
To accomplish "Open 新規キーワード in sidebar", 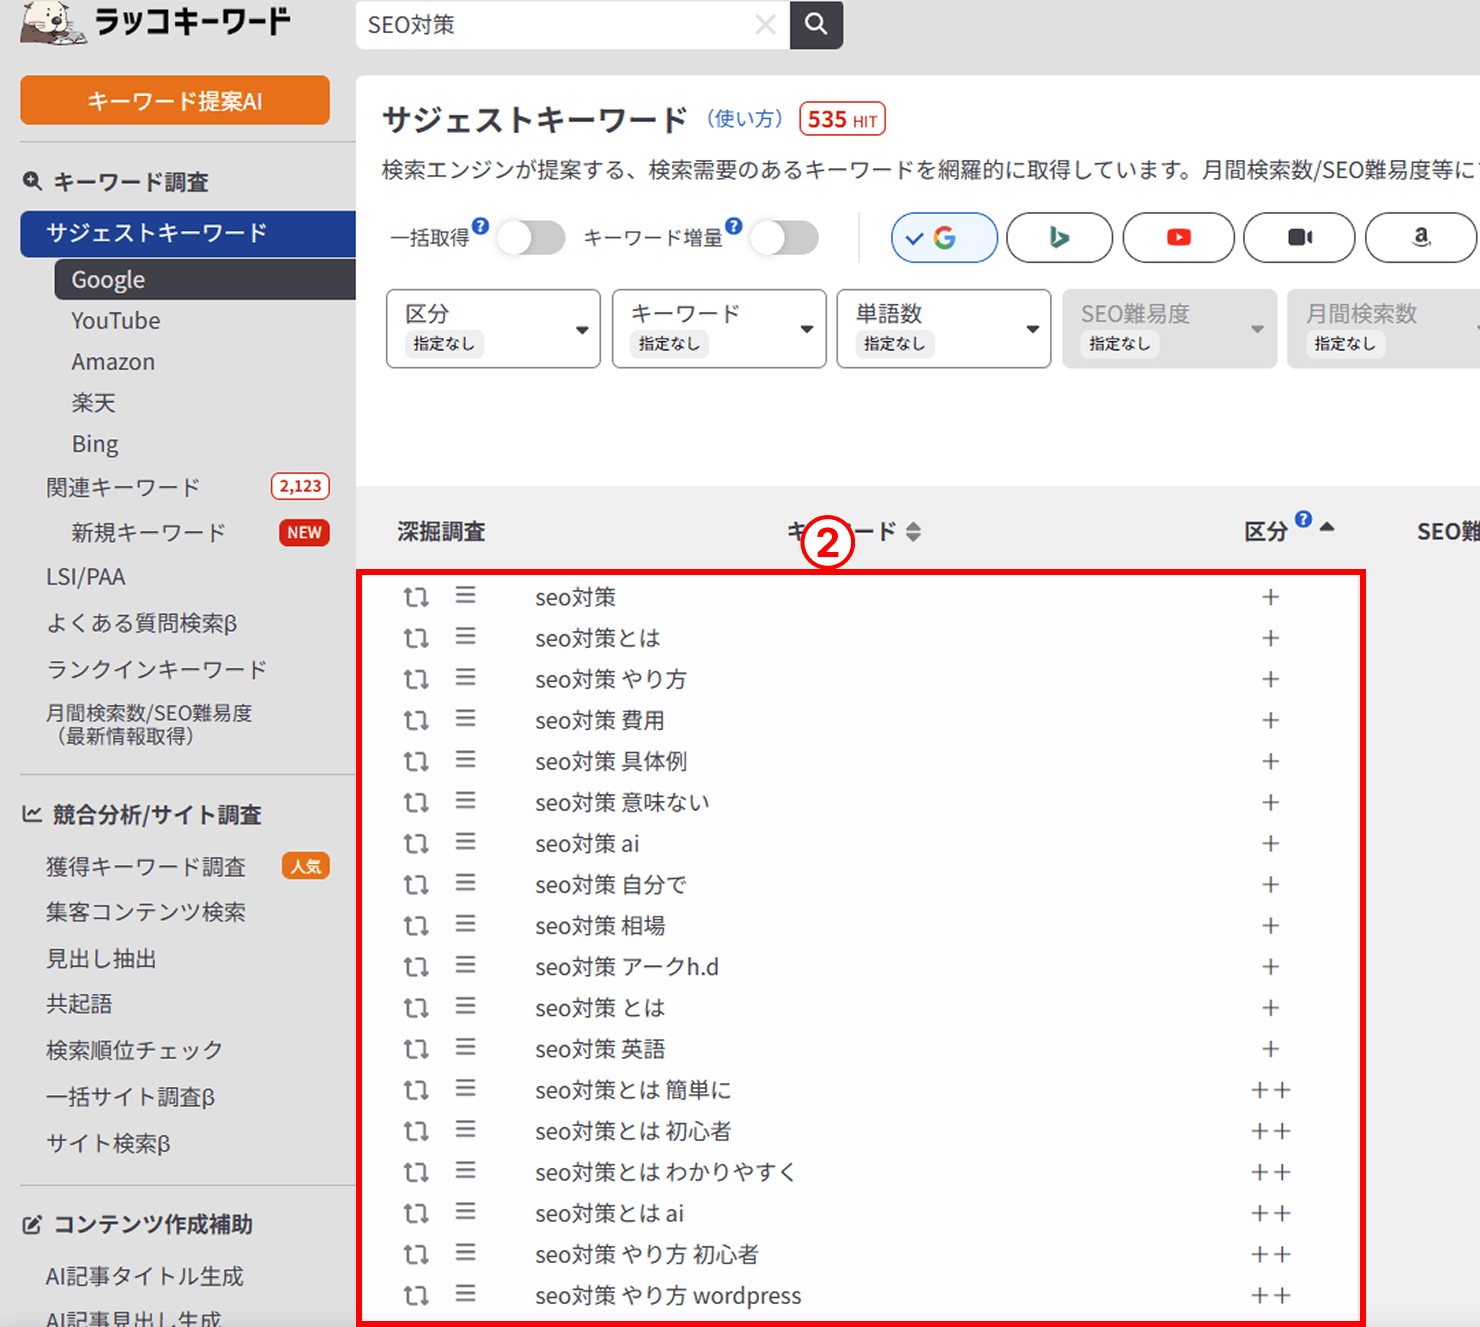I will (149, 533).
